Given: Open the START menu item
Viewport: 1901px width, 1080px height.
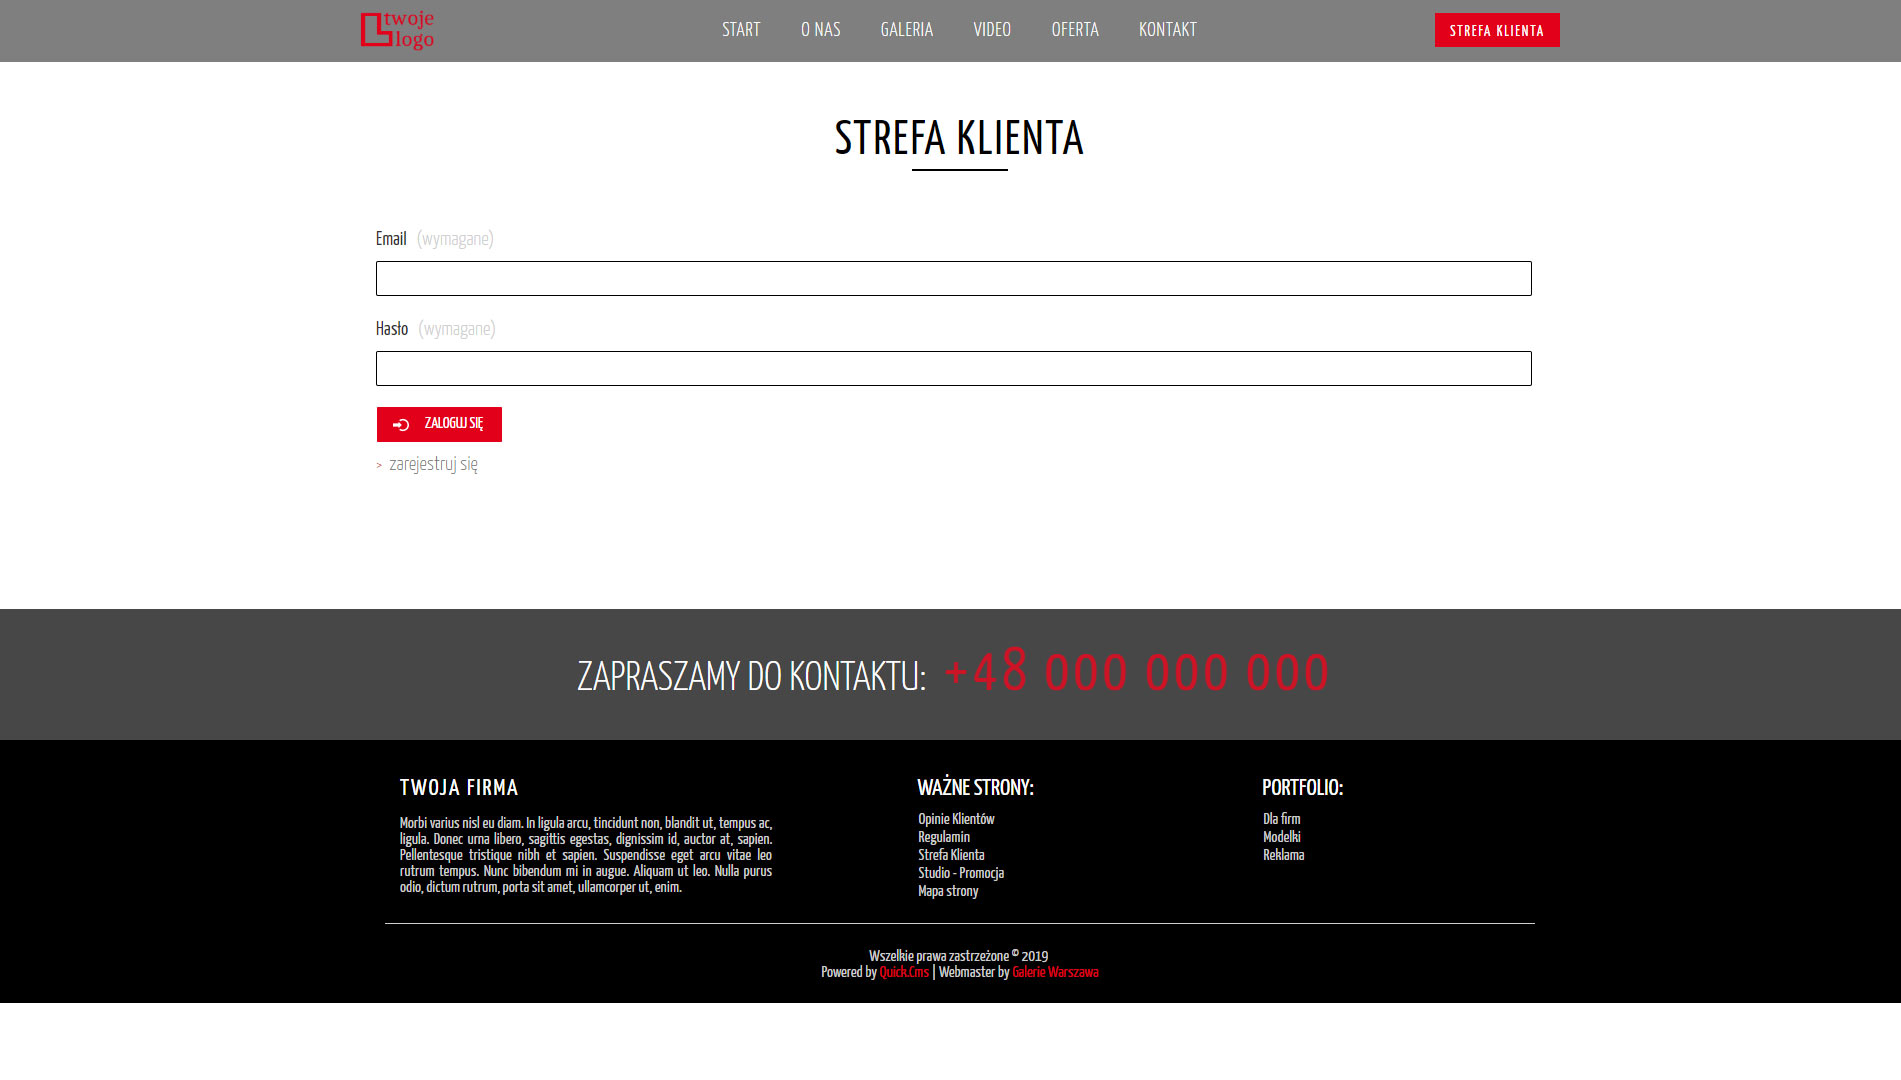Looking at the screenshot, I should tap(741, 30).
